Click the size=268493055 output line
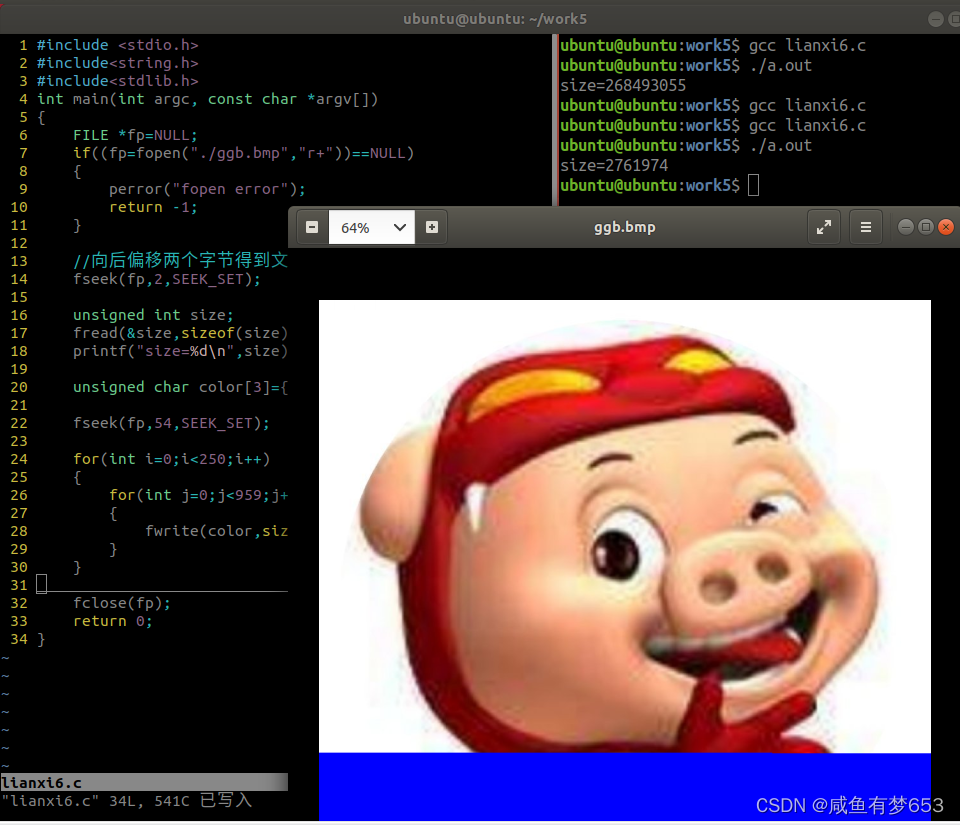The width and height of the screenshot is (960, 825). 623,85
